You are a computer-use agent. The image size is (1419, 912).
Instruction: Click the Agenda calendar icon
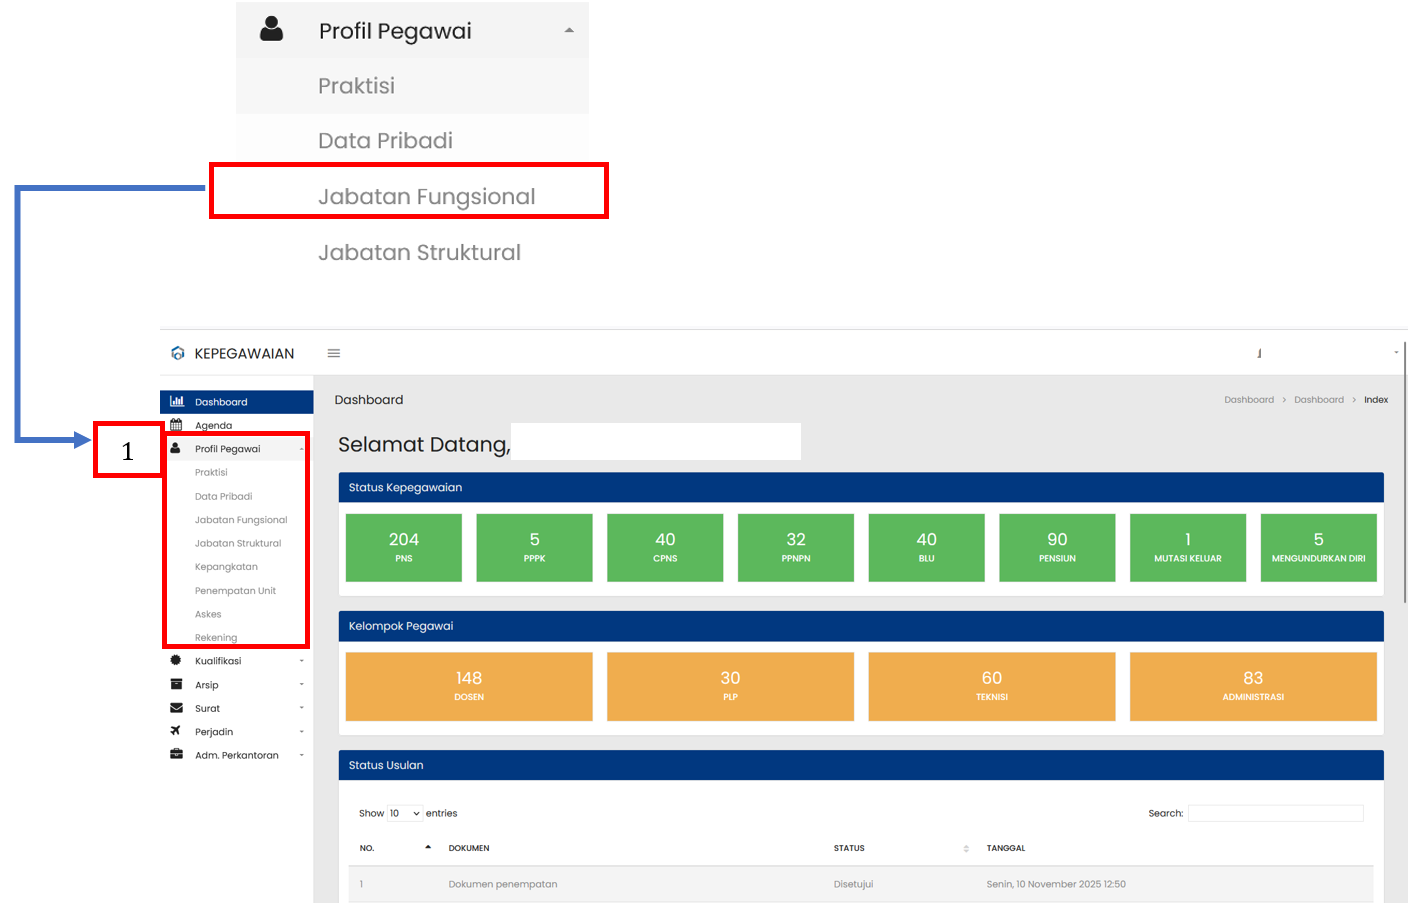point(177,425)
